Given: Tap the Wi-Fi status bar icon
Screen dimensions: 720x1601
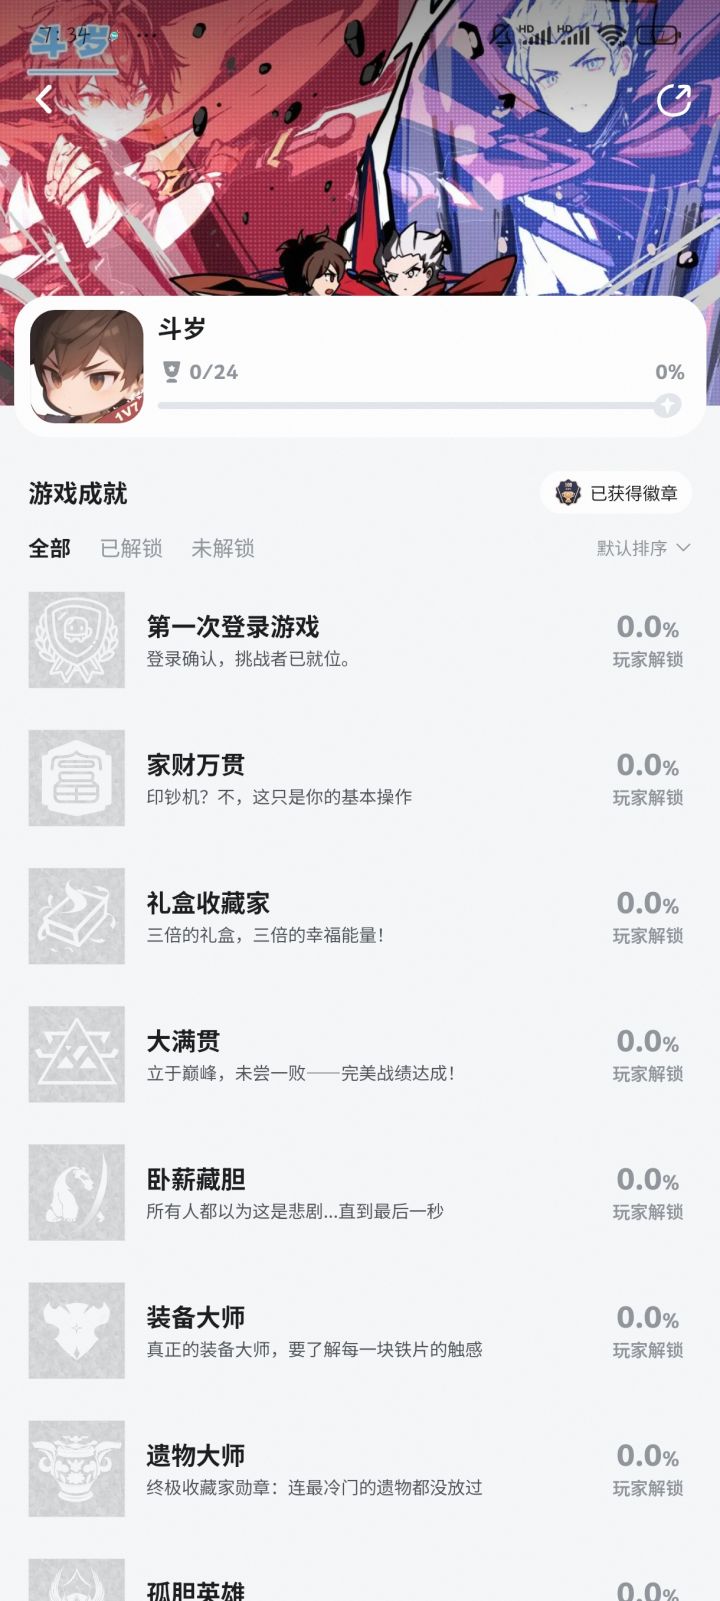Looking at the screenshot, I should pos(612,35).
